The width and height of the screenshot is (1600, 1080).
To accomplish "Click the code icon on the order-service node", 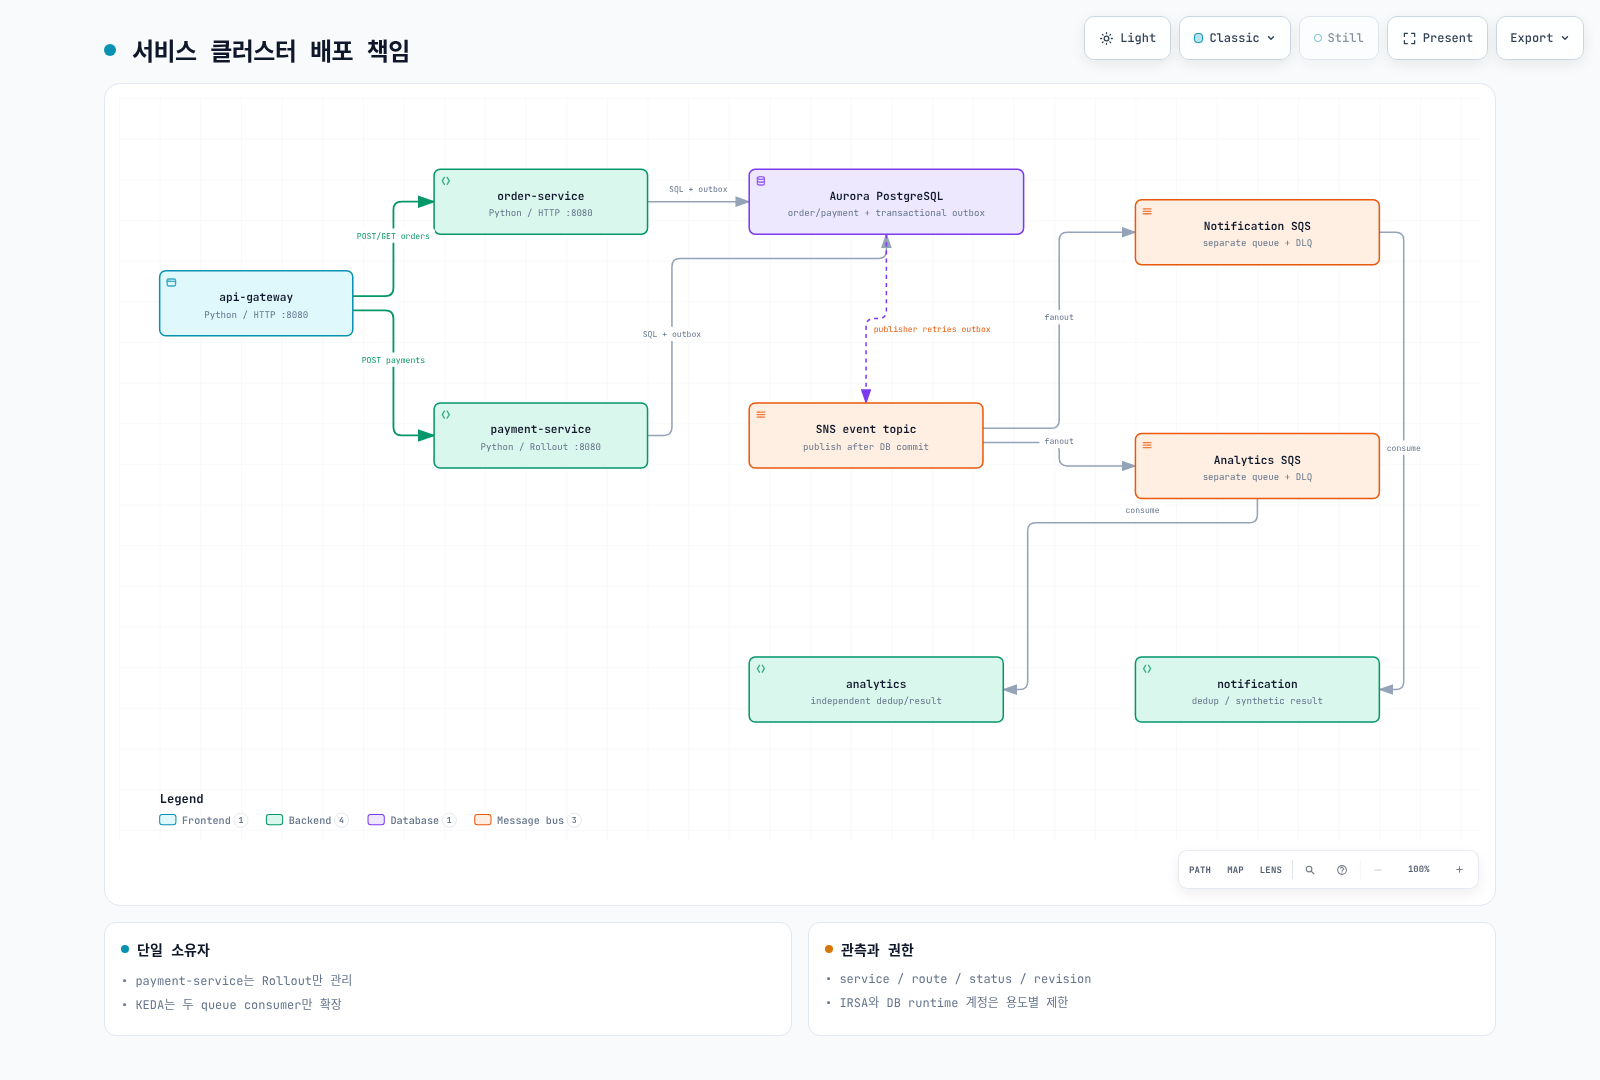I will coord(446,181).
